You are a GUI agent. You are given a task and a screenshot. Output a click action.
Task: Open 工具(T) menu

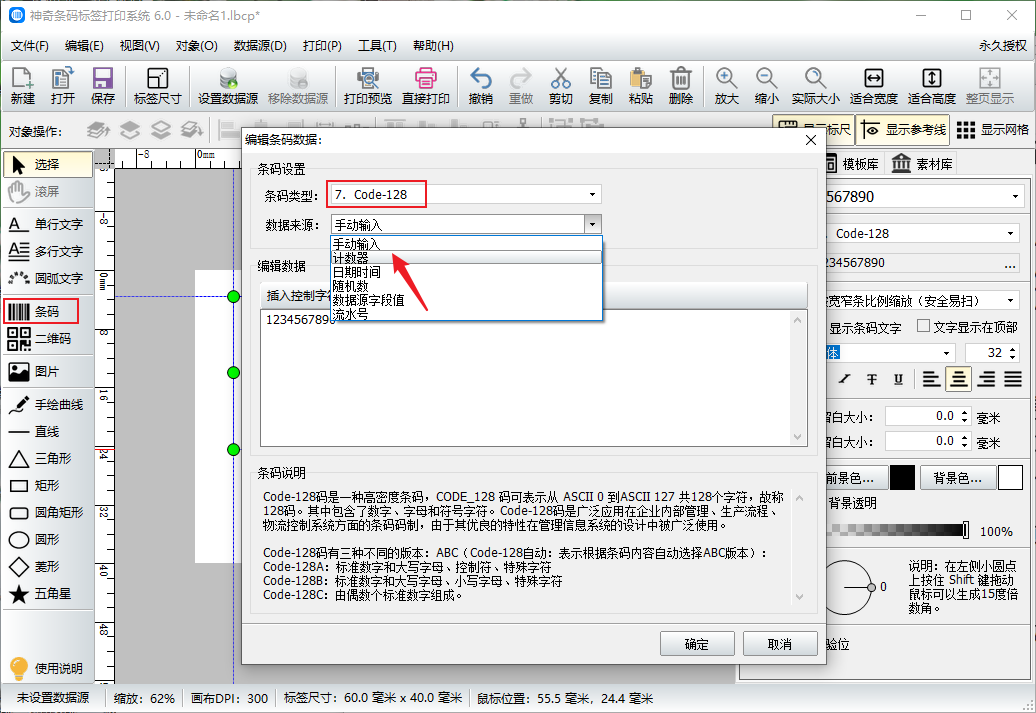coord(377,46)
